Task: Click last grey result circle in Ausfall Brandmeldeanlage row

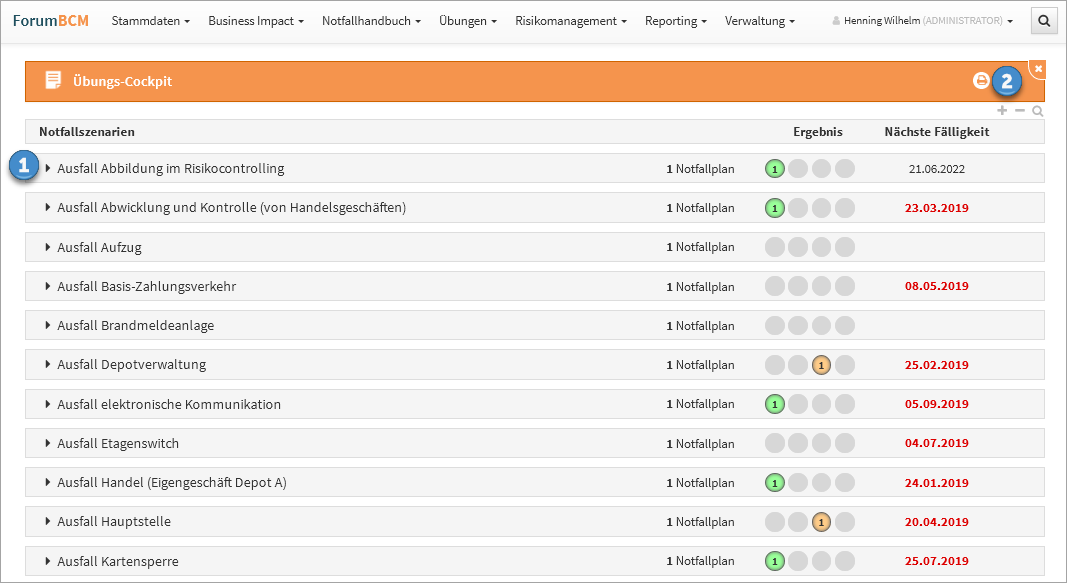Action: point(844,326)
